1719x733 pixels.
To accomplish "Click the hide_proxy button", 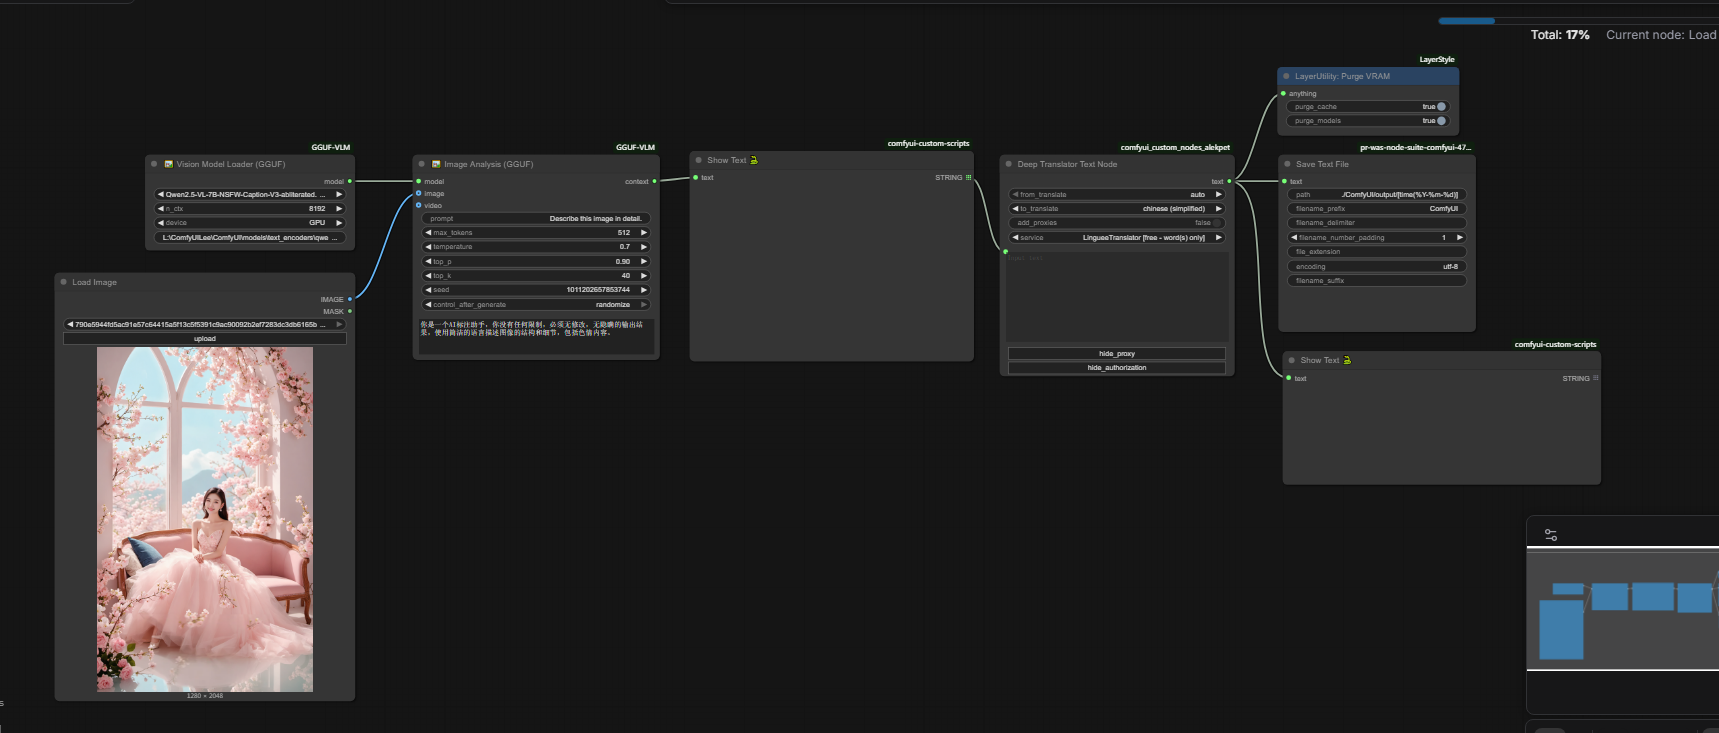I will pos(1117,354).
